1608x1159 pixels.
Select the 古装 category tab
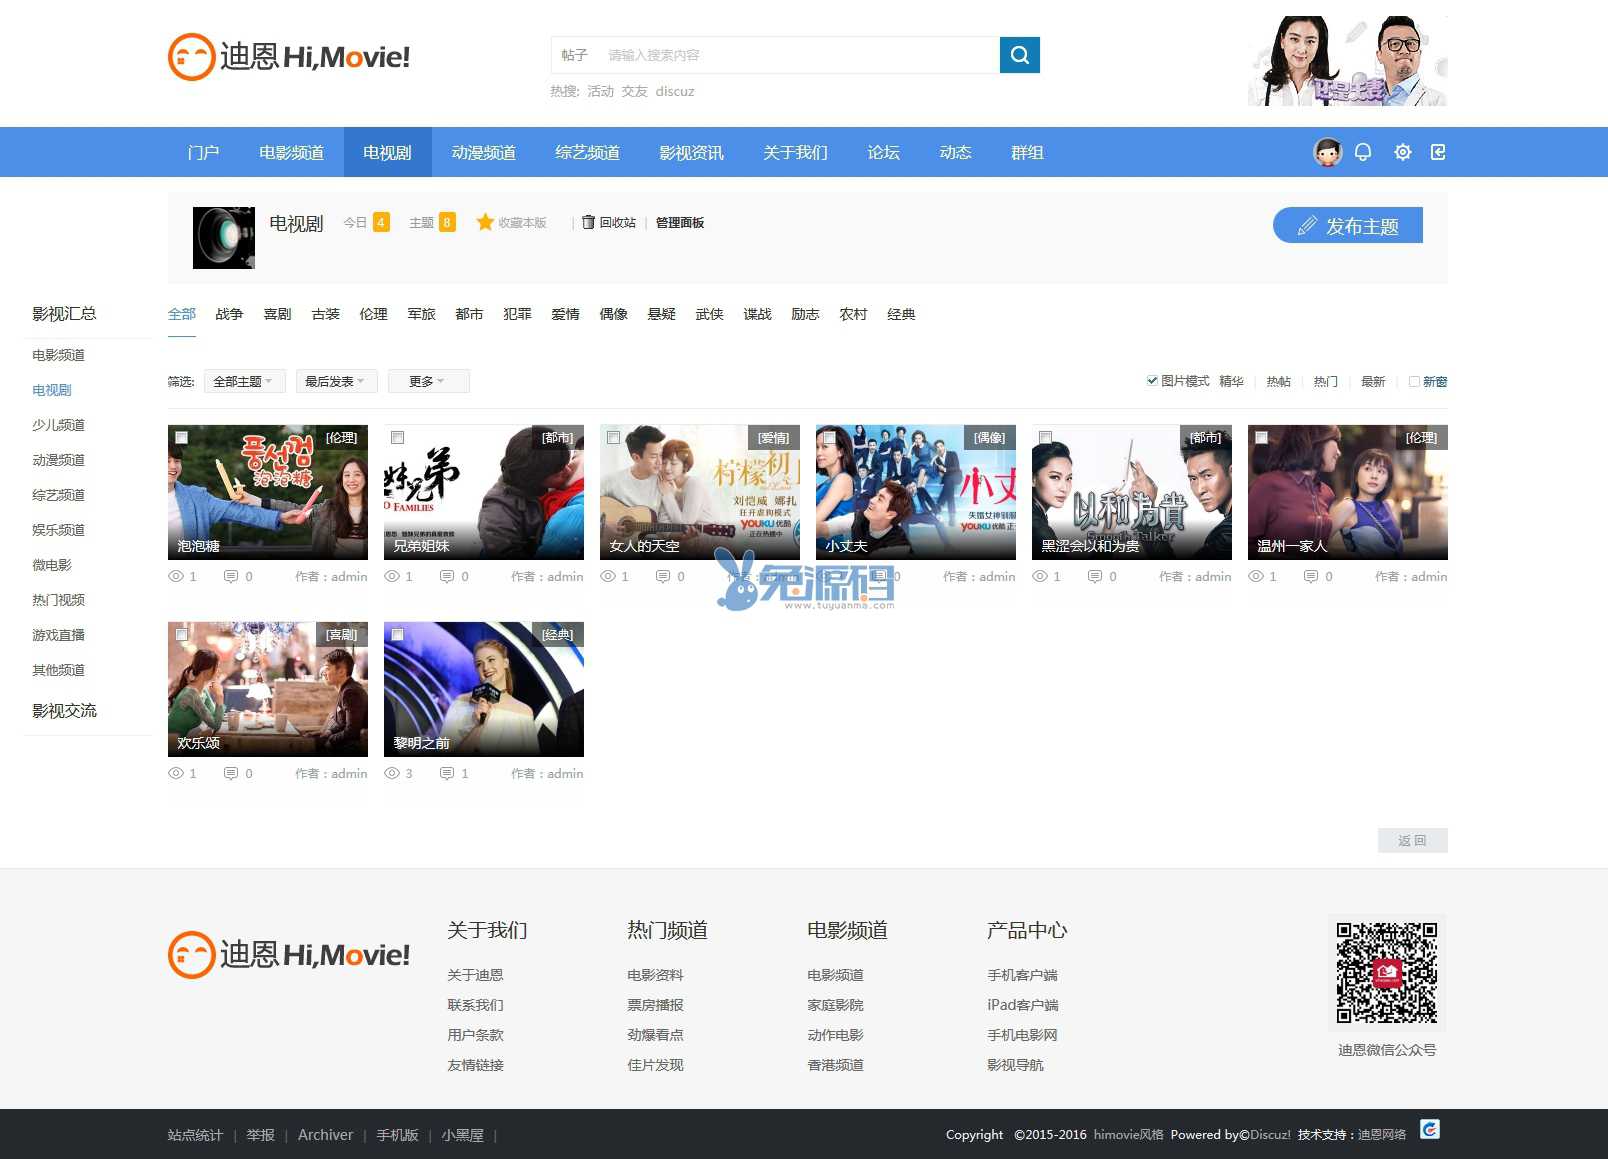[325, 314]
